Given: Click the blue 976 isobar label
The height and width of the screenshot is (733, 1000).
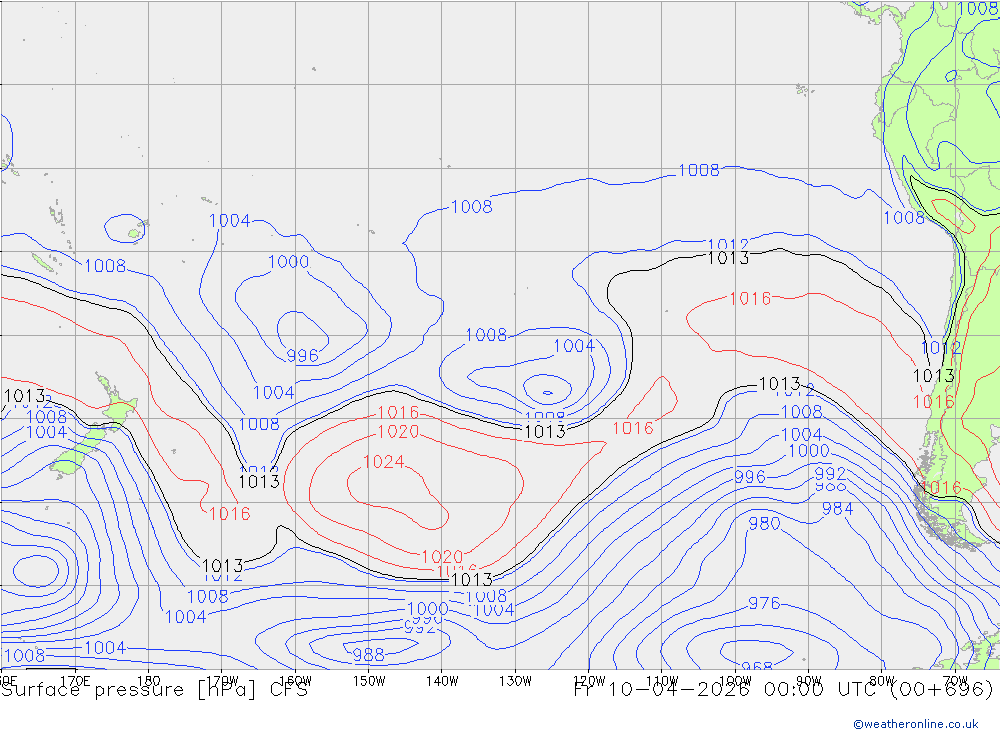Looking at the screenshot, I should coord(763,603).
